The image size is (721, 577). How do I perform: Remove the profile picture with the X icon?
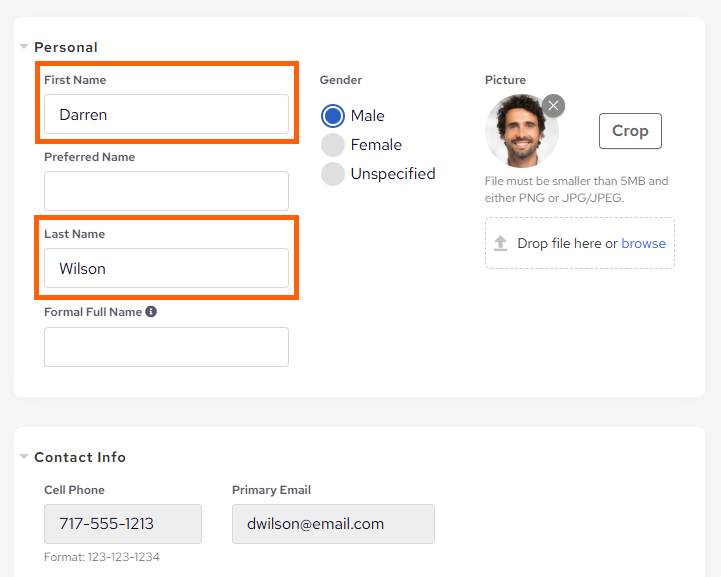553,106
